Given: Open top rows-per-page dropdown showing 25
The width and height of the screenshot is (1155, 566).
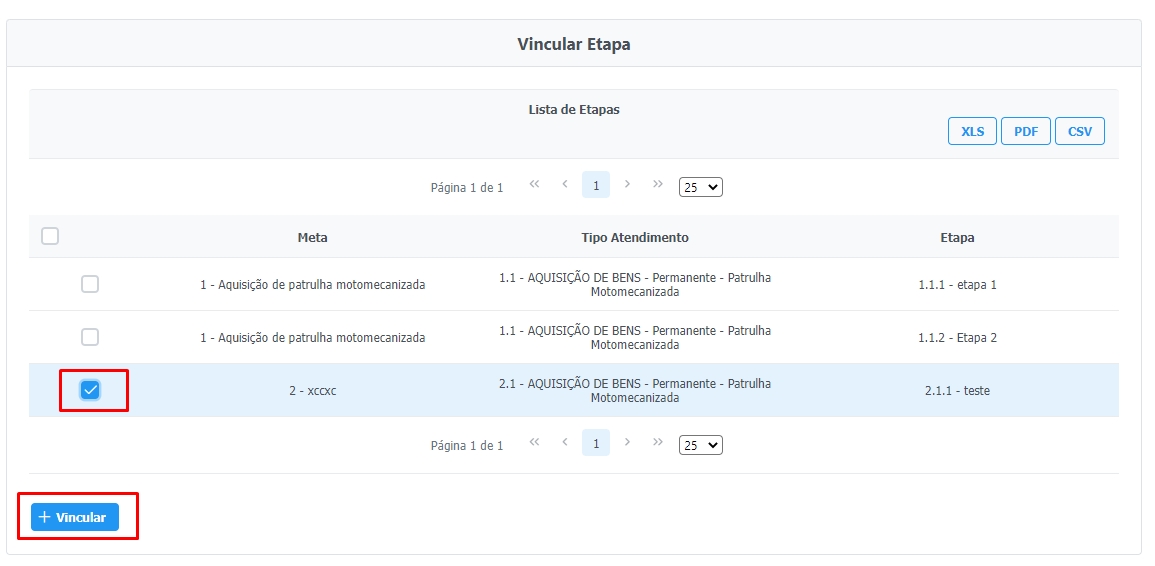Looking at the screenshot, I should (x=700, y=187).
